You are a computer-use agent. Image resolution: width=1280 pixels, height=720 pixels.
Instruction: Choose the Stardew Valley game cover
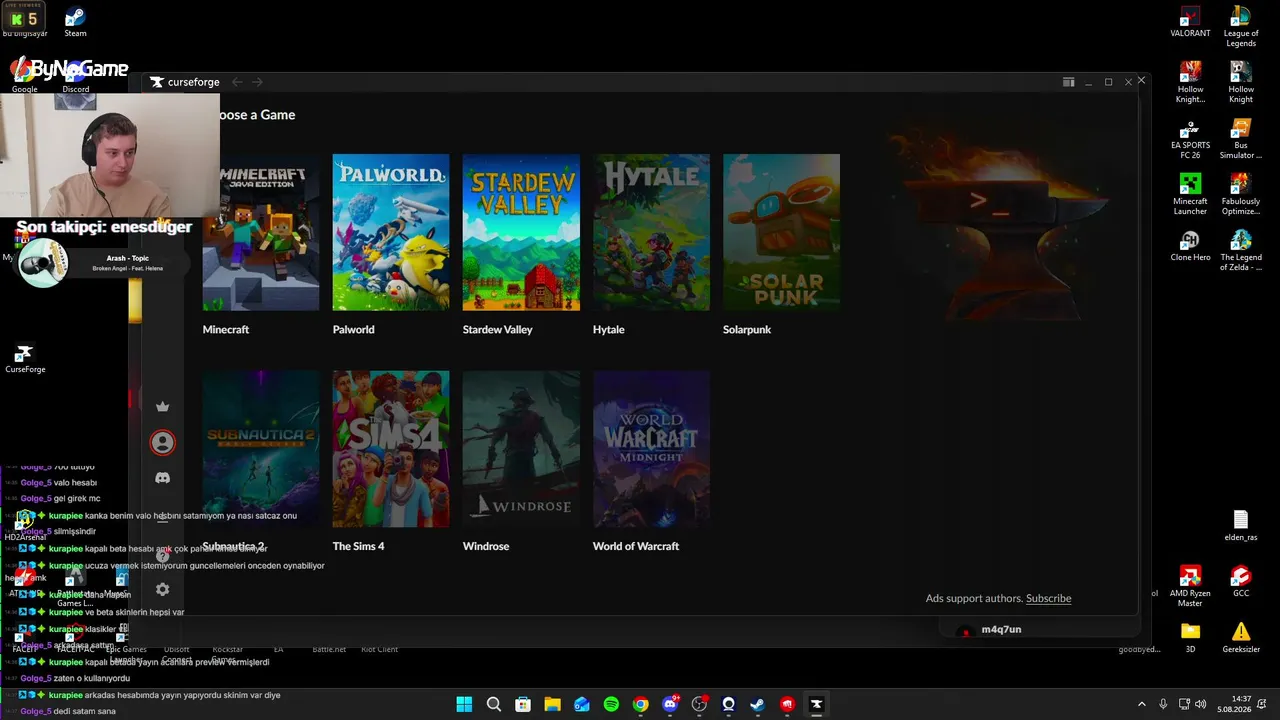point(521,232)
